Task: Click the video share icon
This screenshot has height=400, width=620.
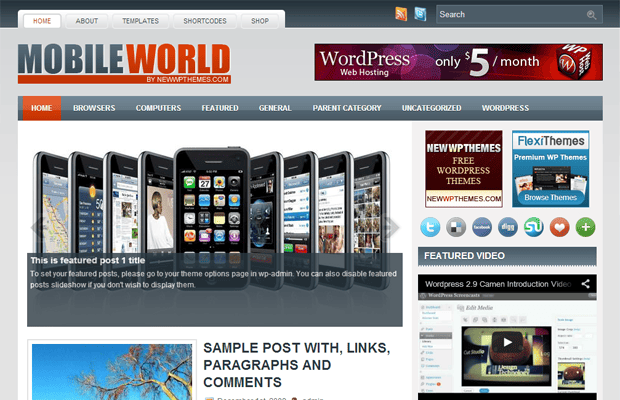Action: point(586,285)
